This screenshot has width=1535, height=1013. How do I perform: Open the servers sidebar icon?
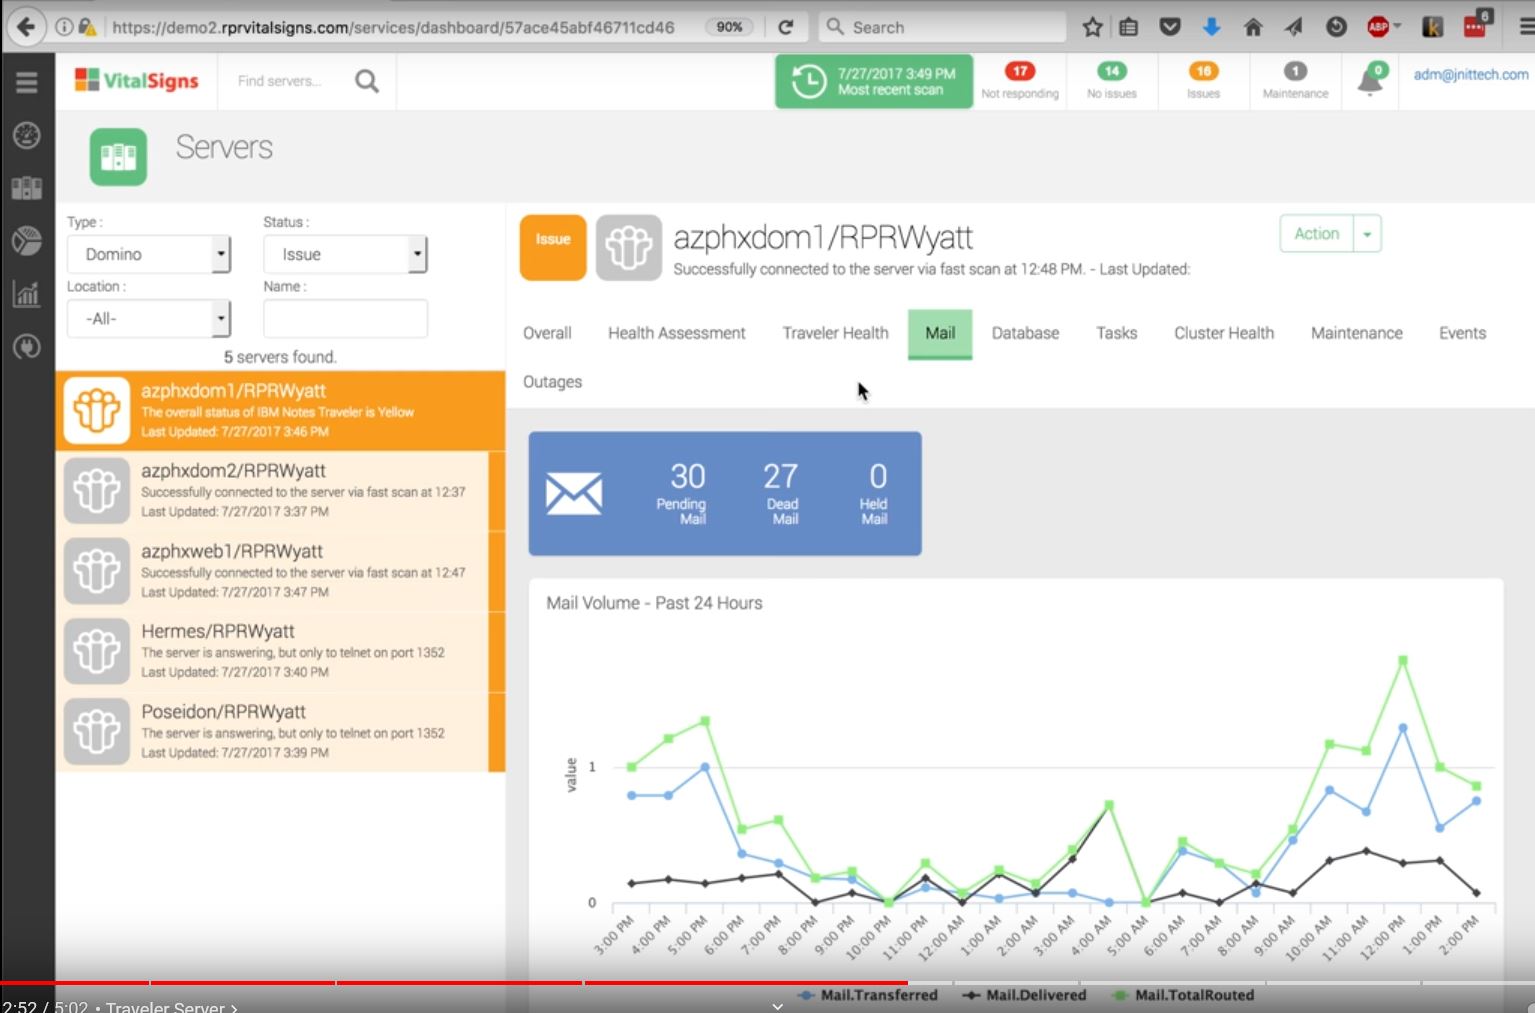(x=27, y=187)
